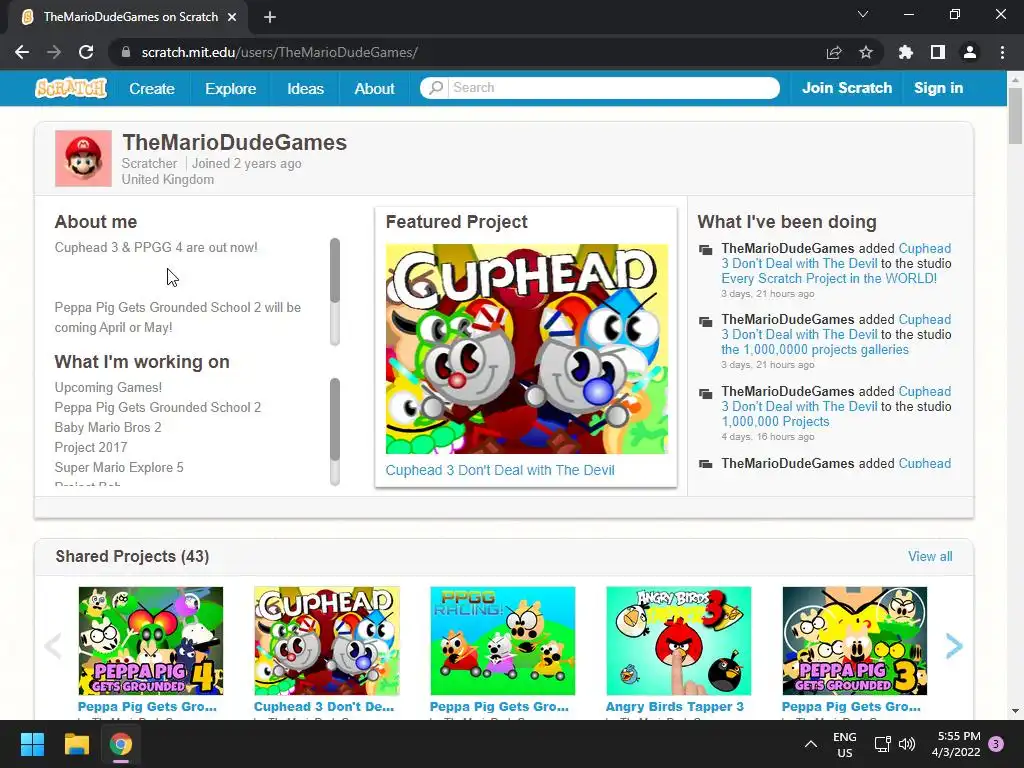Viewport: 1024px width, 768px height.
Task: Toggle Chrome side panel icon
Action: (x=938, y=52)
